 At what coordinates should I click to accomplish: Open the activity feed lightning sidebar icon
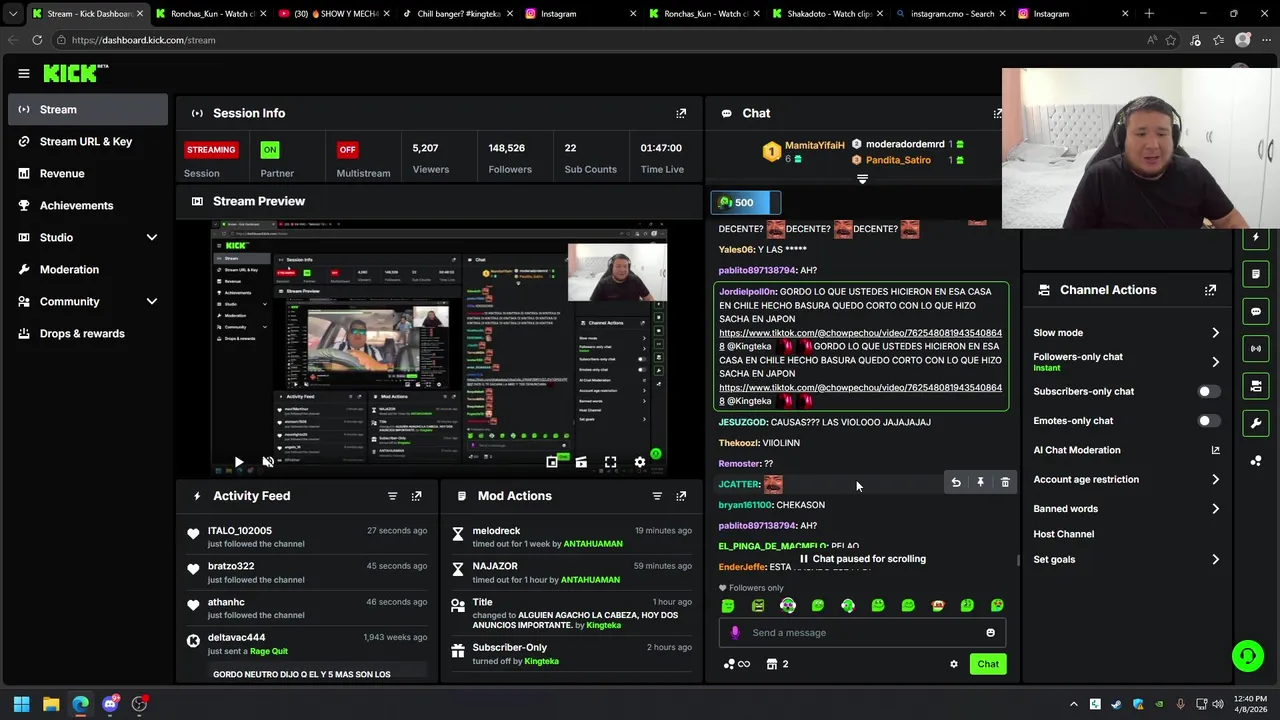pyautogui.click(x=1256, y=237)
